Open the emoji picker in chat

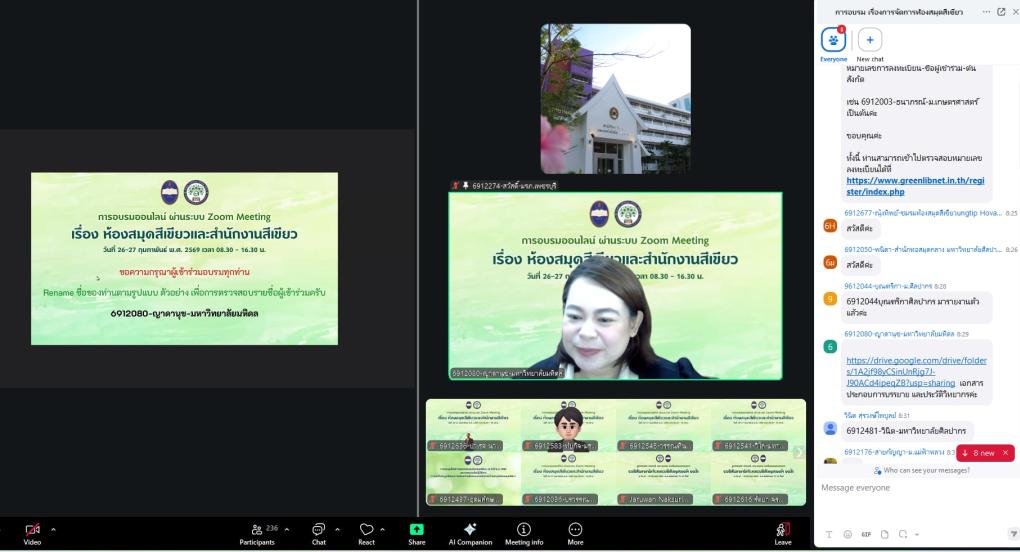coord(848,534)
